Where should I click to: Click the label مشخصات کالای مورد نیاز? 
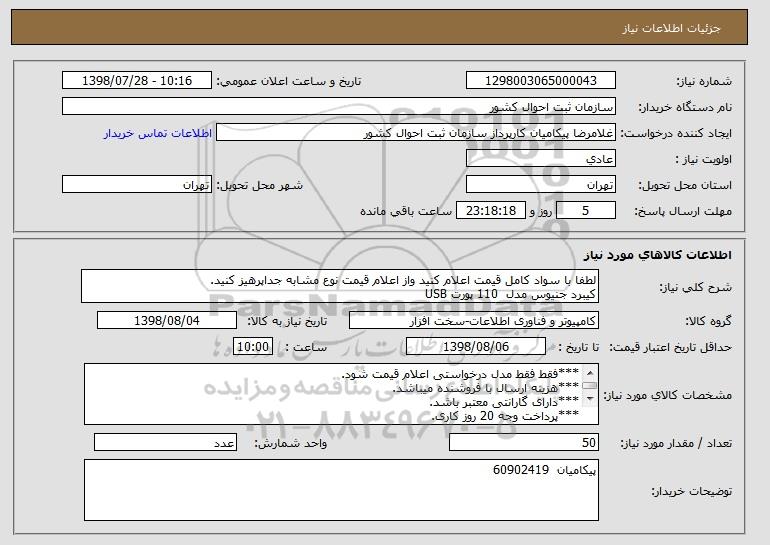click(x=668, y=395)
